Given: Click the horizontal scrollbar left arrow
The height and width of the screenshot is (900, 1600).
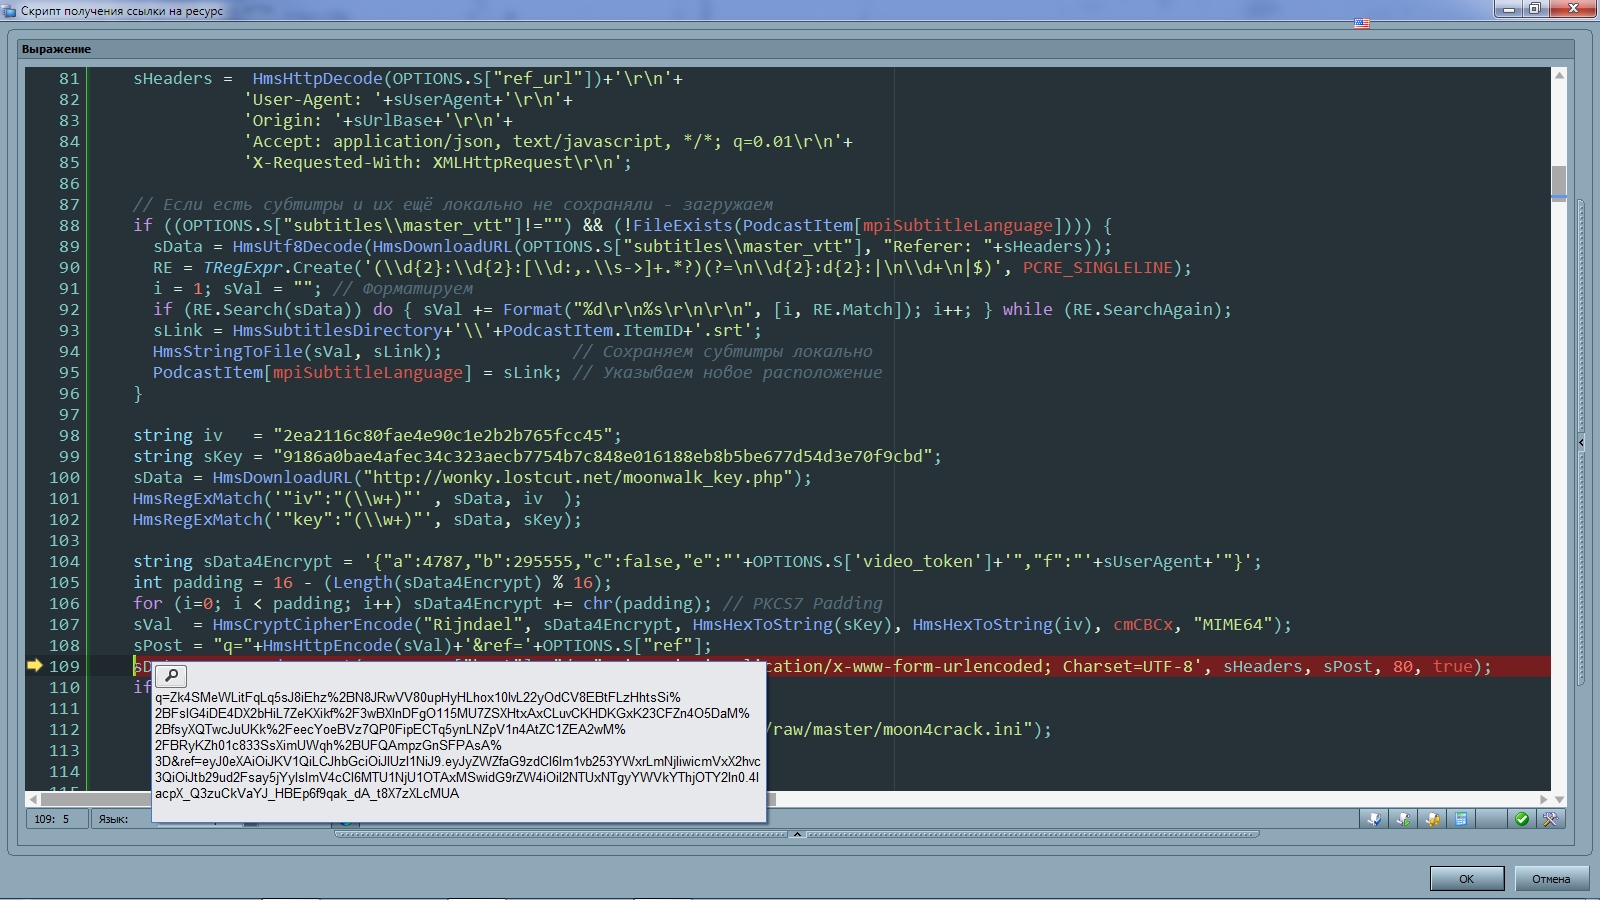Looking at the screenshot, I should click(33, 799).
